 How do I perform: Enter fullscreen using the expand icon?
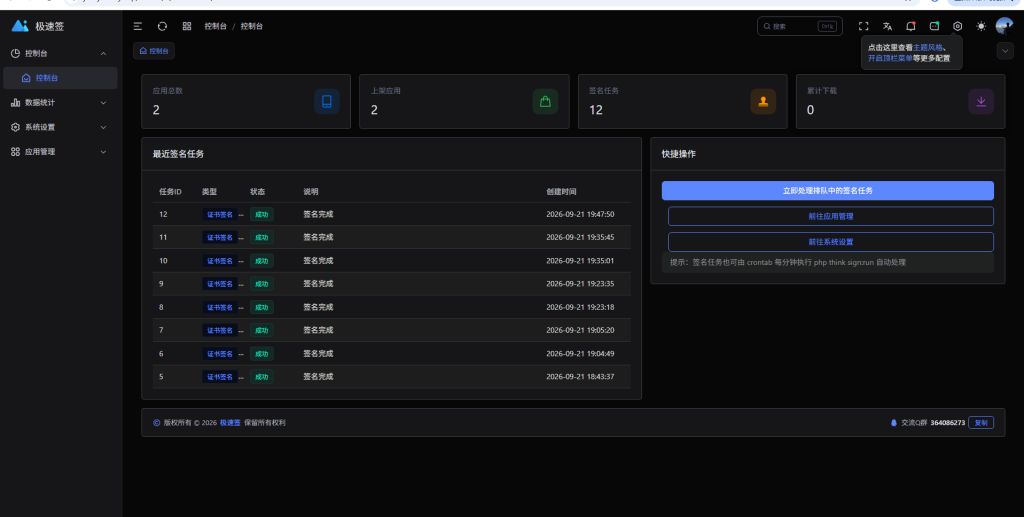click(863, 26)
